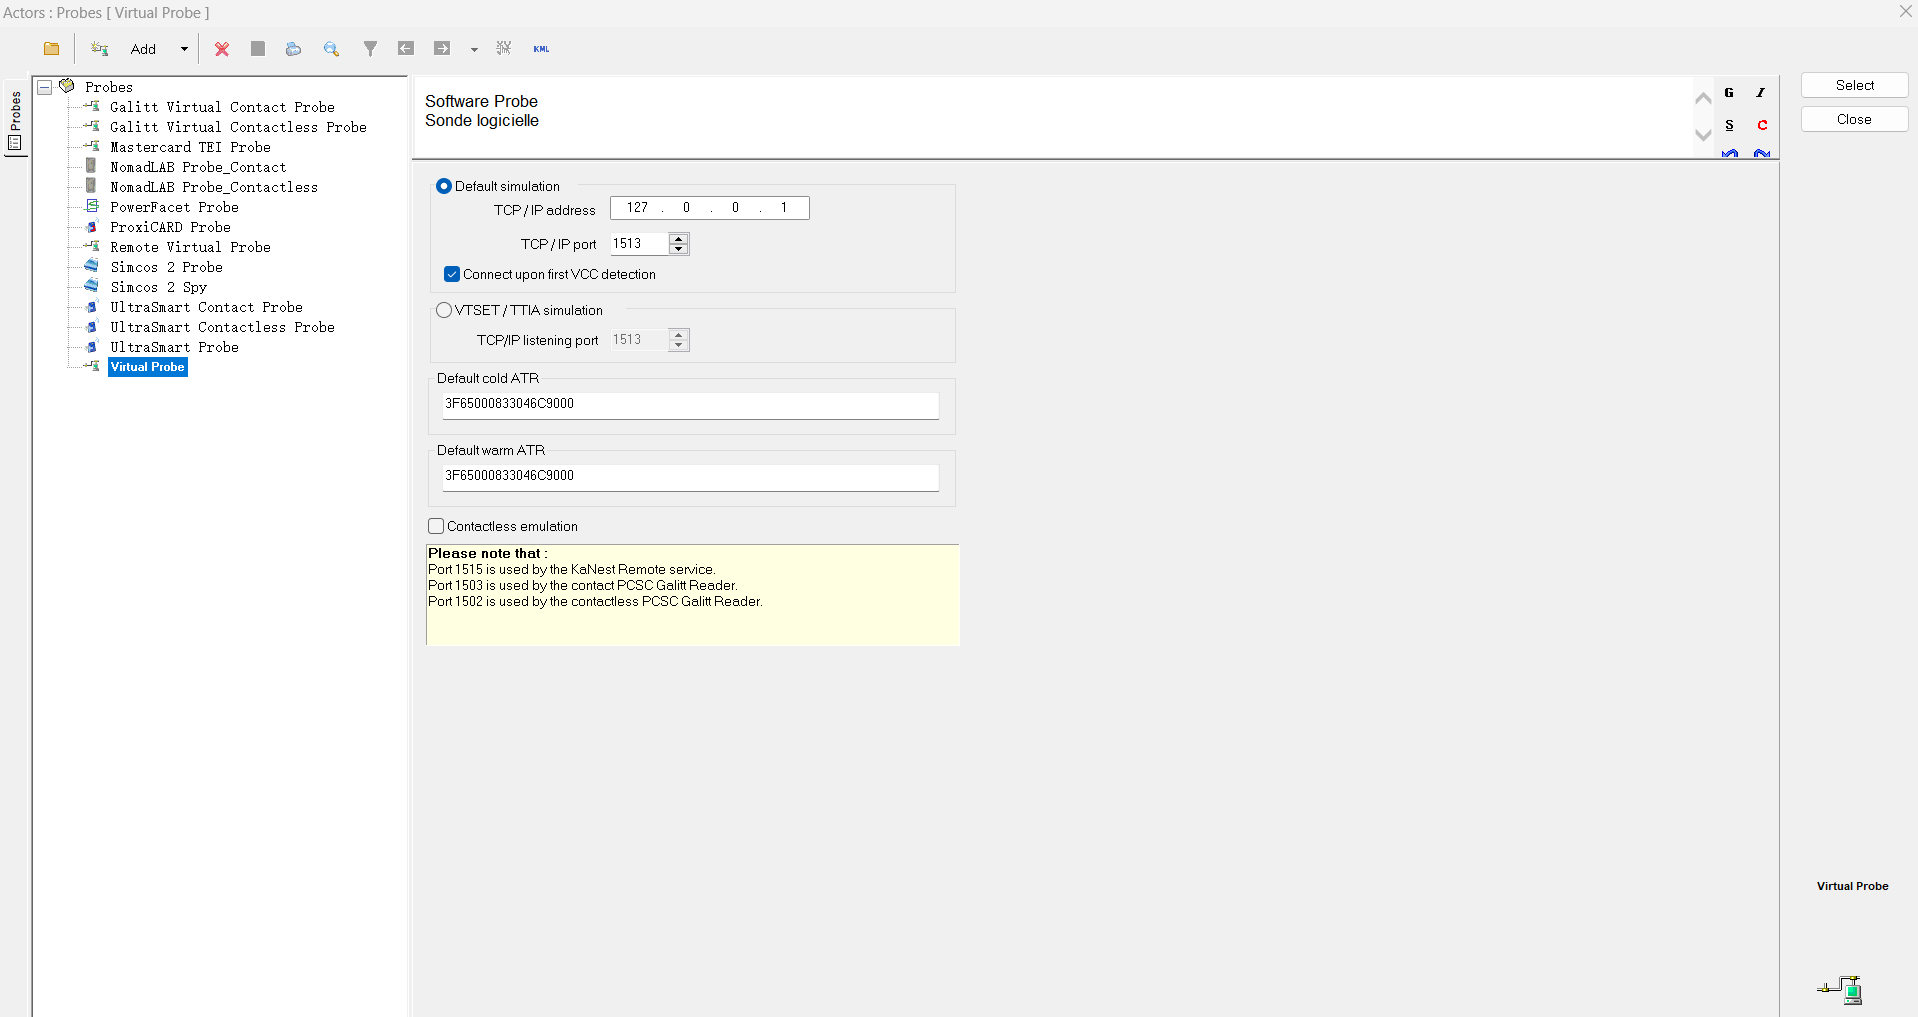Click the funnel filter icon
The height and width of the screenshot is (1017, 1918).
370,49
